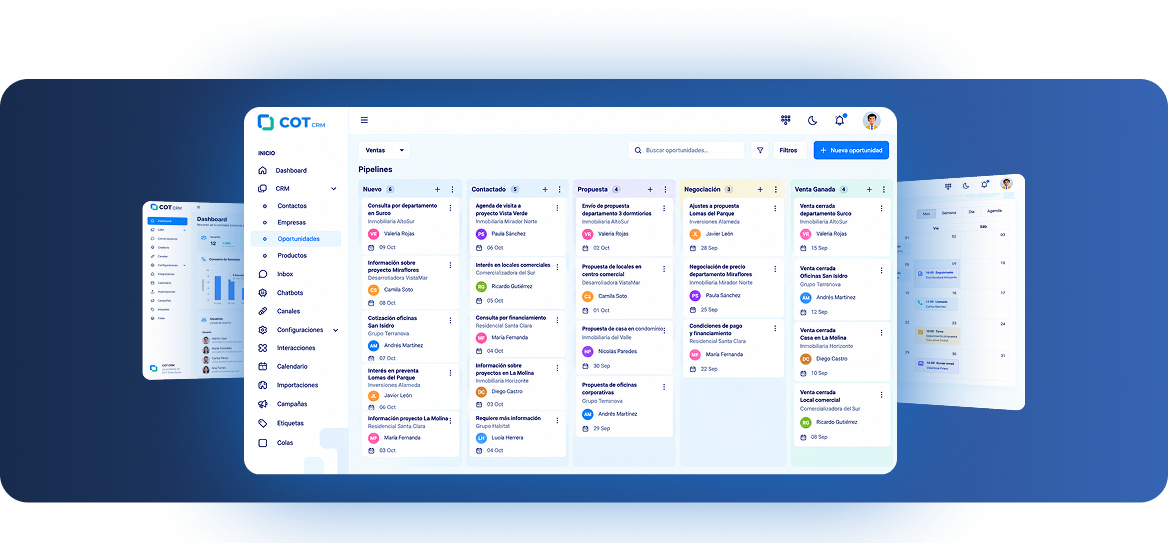Click the Nuevo column count badge 6
This screenshot has height=543, width=1168.
(390, 190)
